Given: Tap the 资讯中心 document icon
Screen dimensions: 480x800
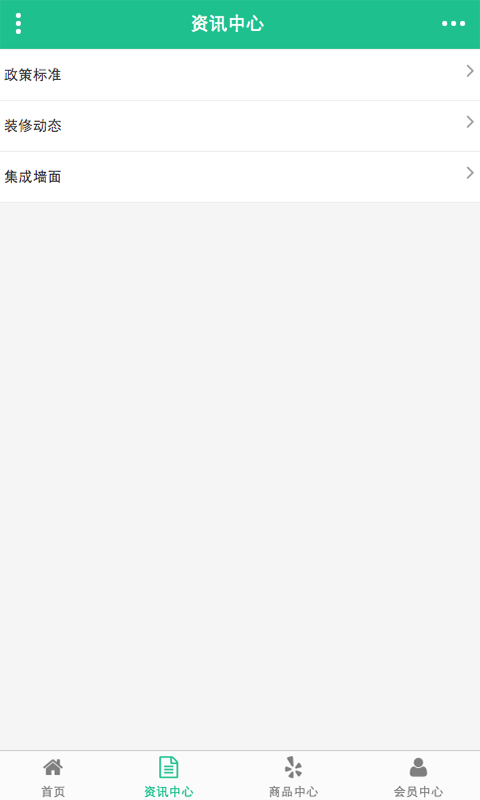Looking at the screenshot, I should [169, 767].
